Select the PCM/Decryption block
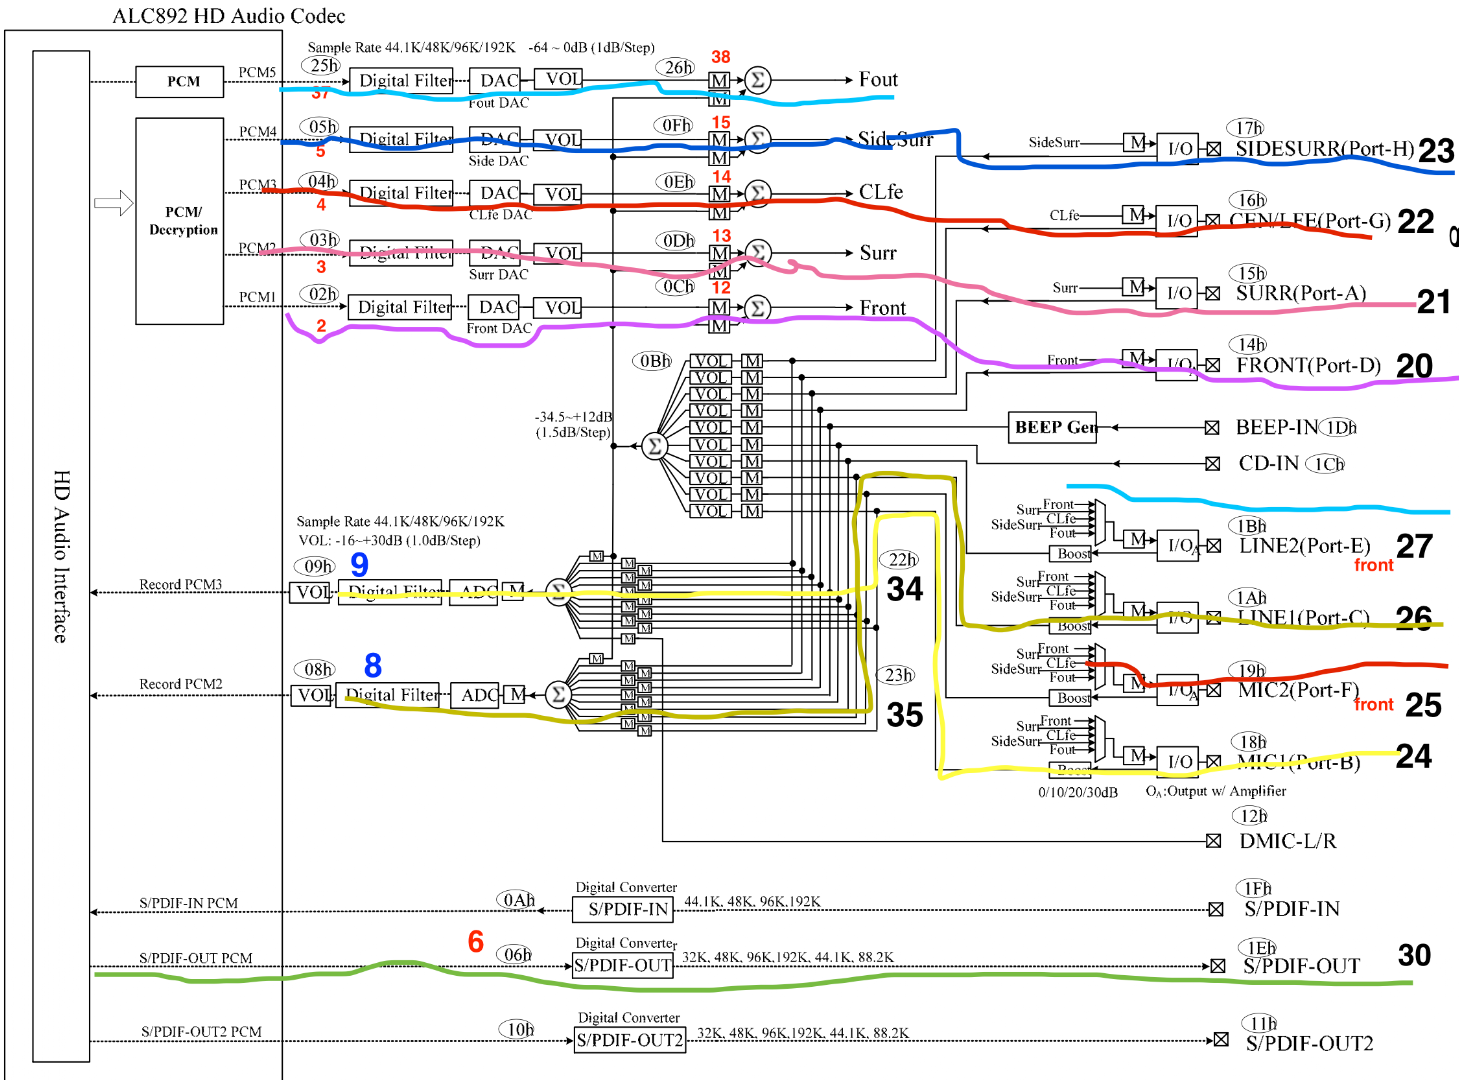 [x=180, y=221]
